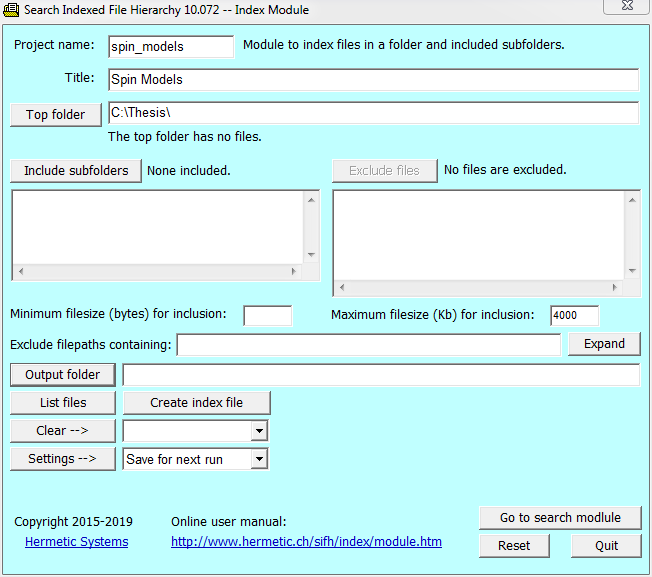Click left arrow of excluded files horizontal scrollbar
The width and height of the screenshot is (652, 577).
pyautogui.click(x=342, y=288)
